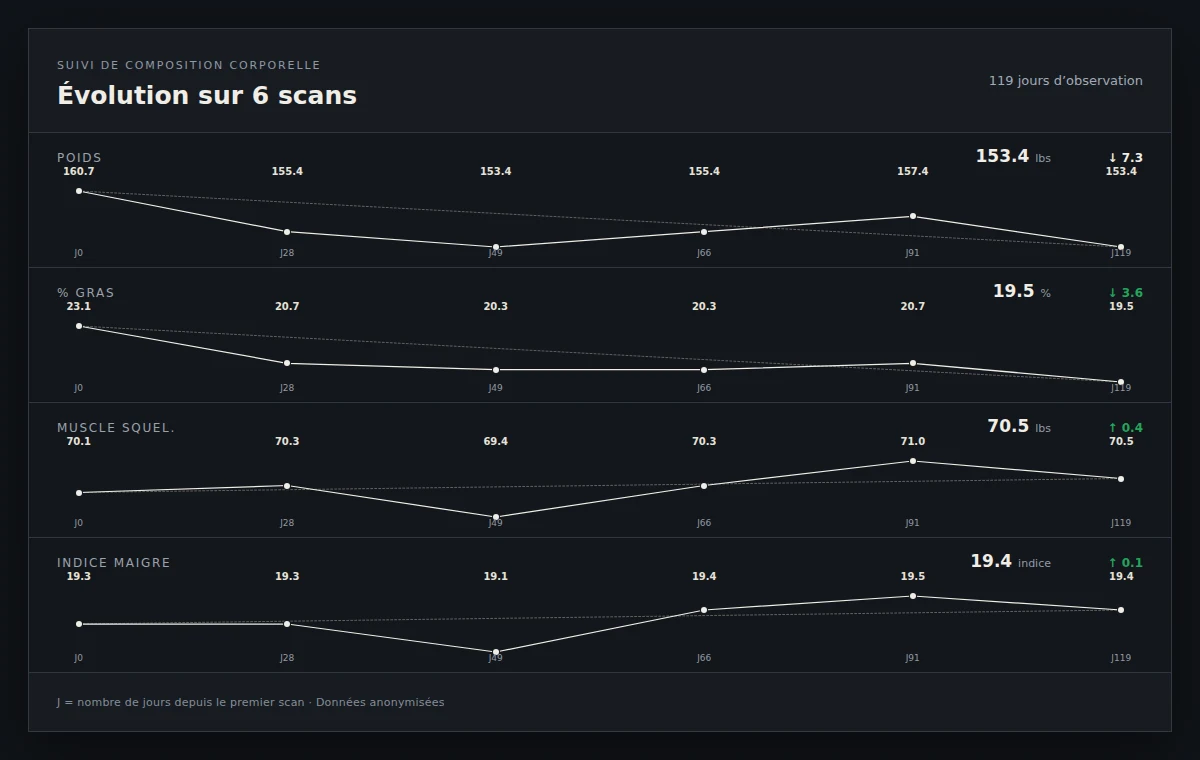Click the large "70.5 lbs" muscle summary
This screenshot has width=1200, height=760.
1019,427
